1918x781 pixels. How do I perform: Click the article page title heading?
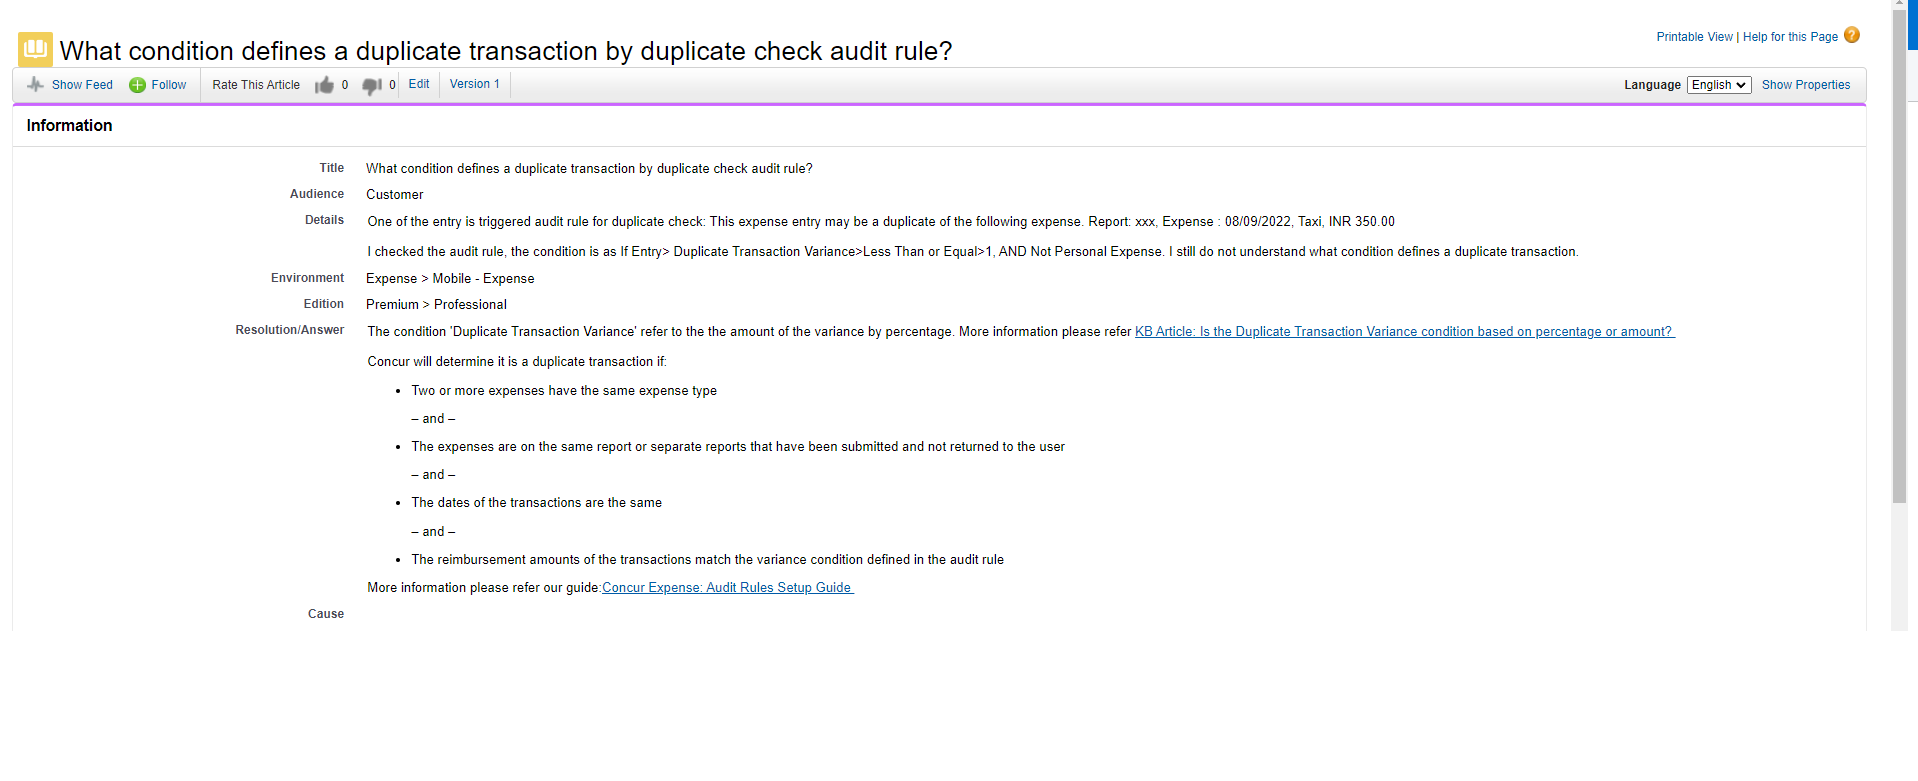pos(506,51)
